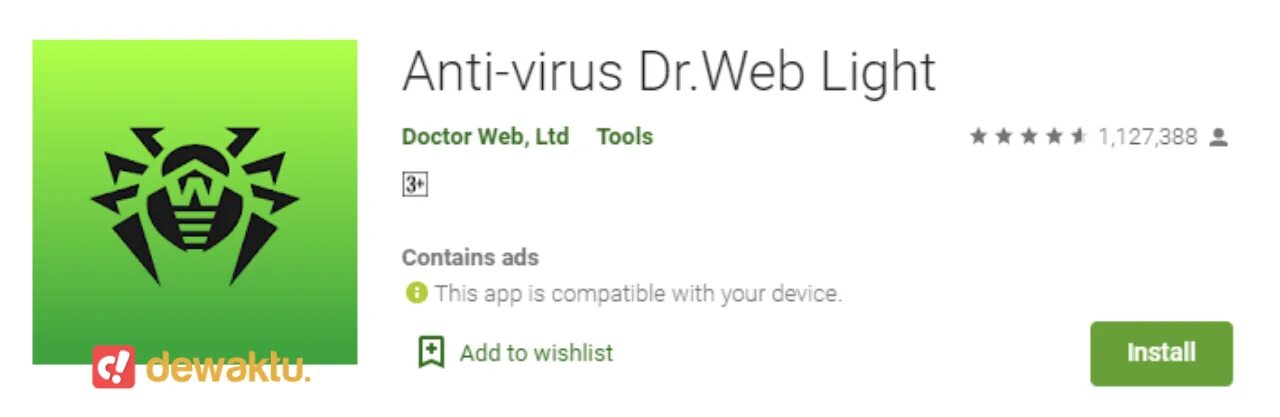Click the half-filled fifth rating star
The height and width of the screenshot is (417, 1280).
[1079, 137]
